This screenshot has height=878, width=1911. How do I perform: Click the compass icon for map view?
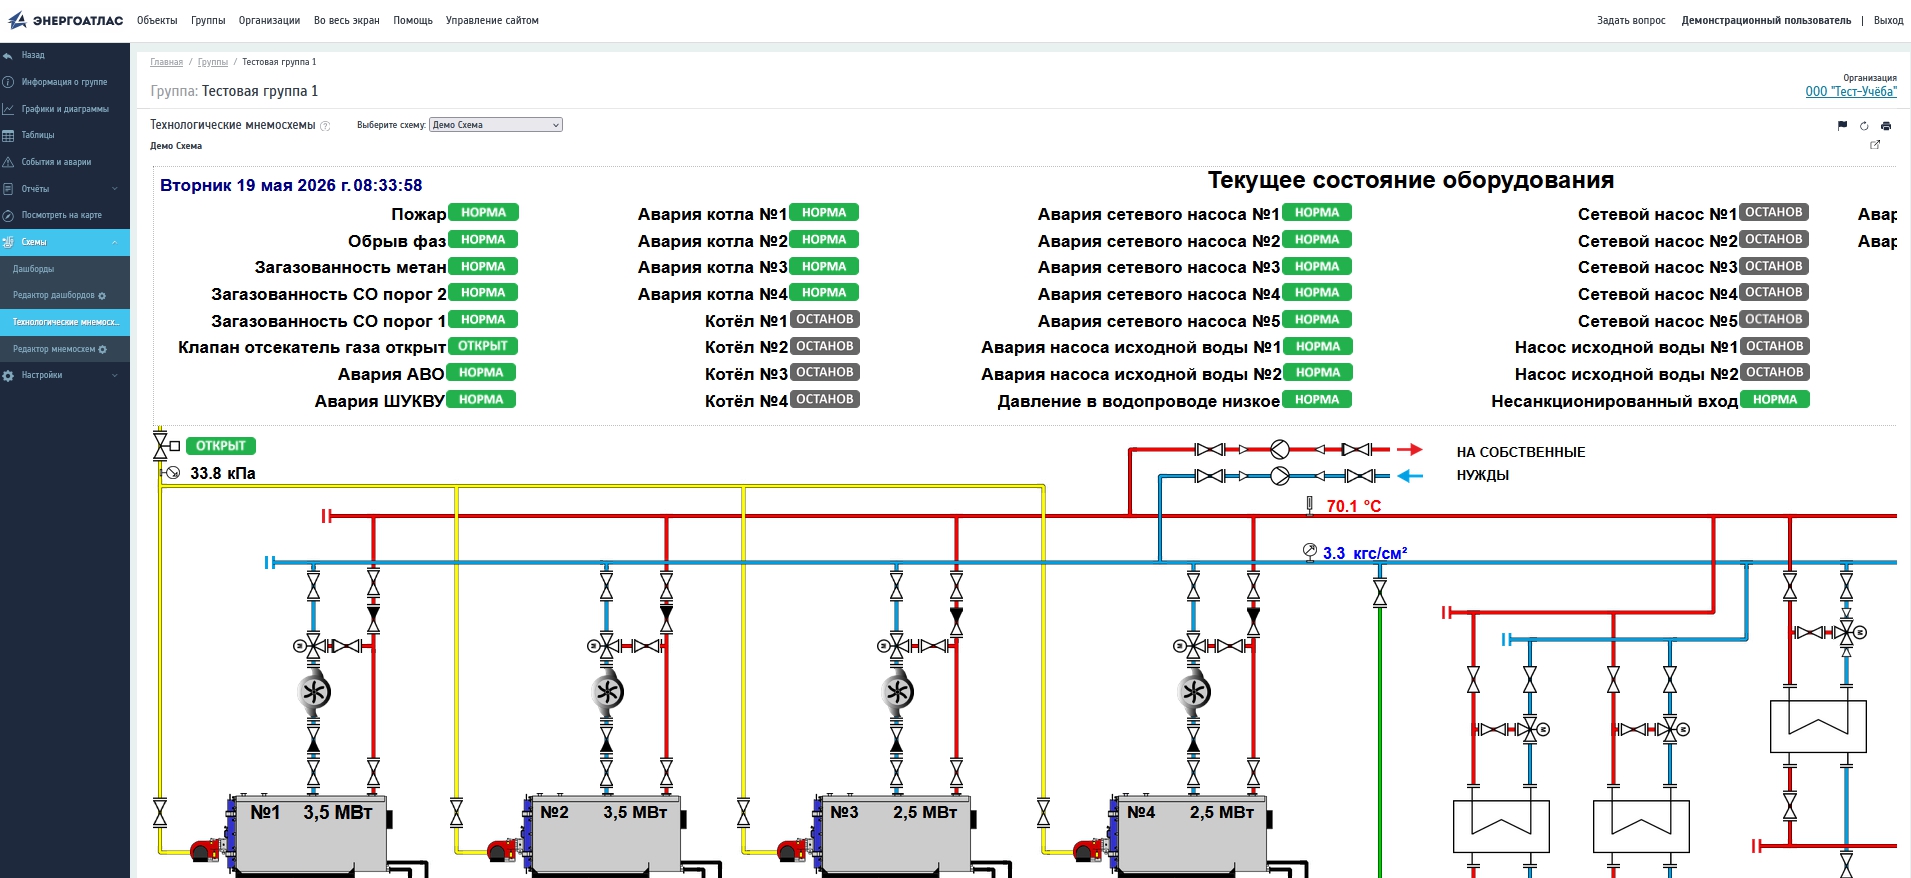(x=8, y=215)
